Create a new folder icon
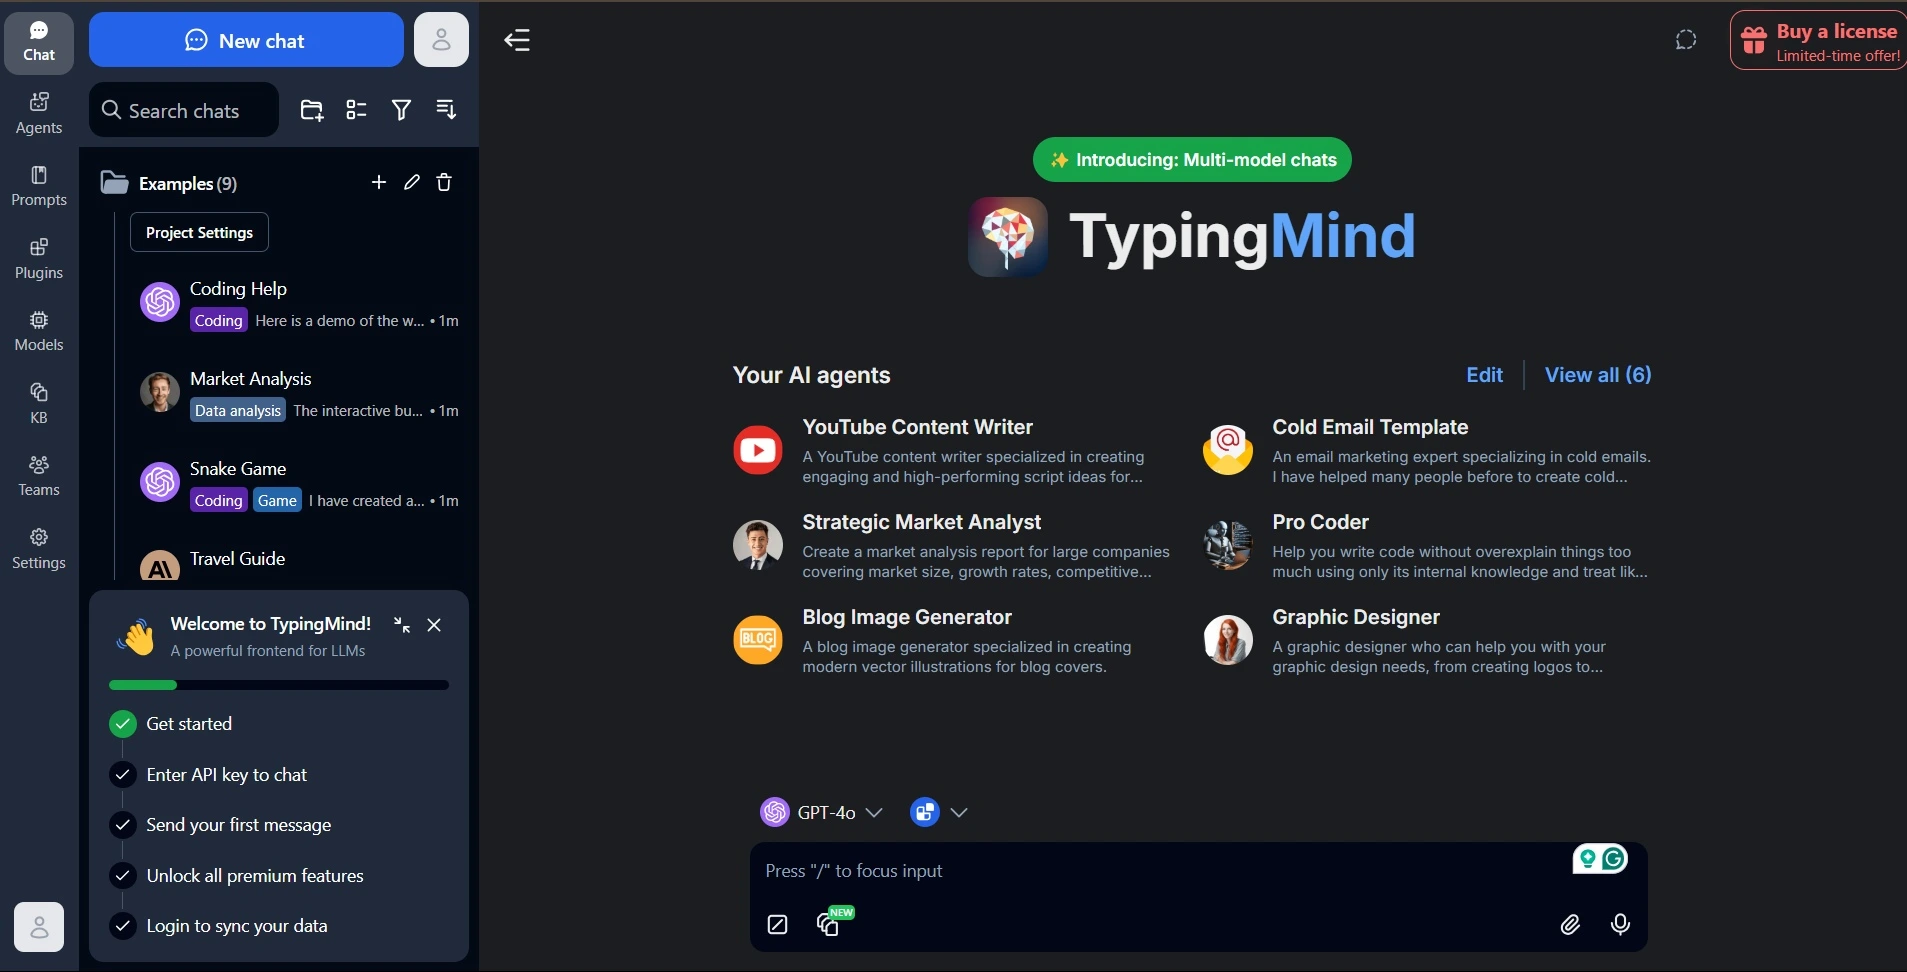 point(312,110)
